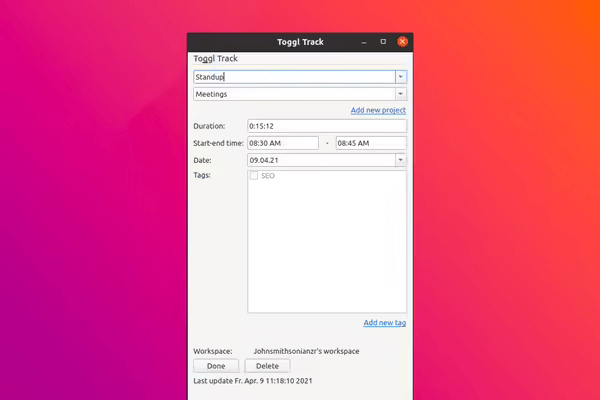Click the end time field 08:45 AM
The width and height of the screenshot is (600, 401).
coord(371,143)
